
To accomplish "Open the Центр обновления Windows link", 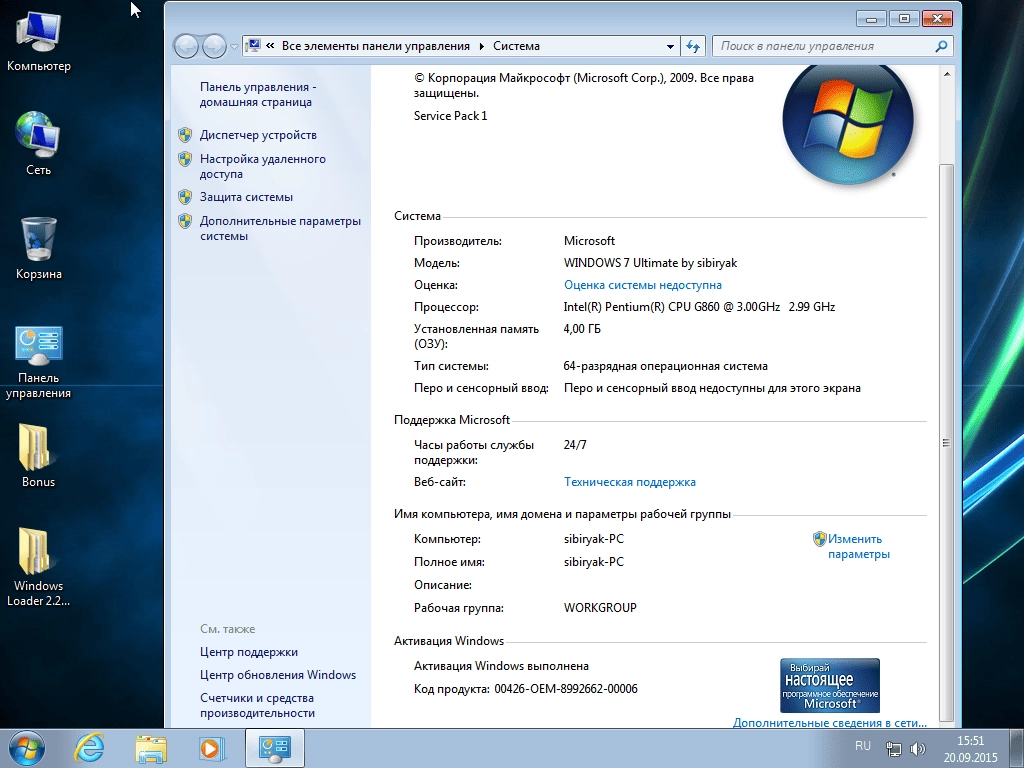I will (278, 675).
